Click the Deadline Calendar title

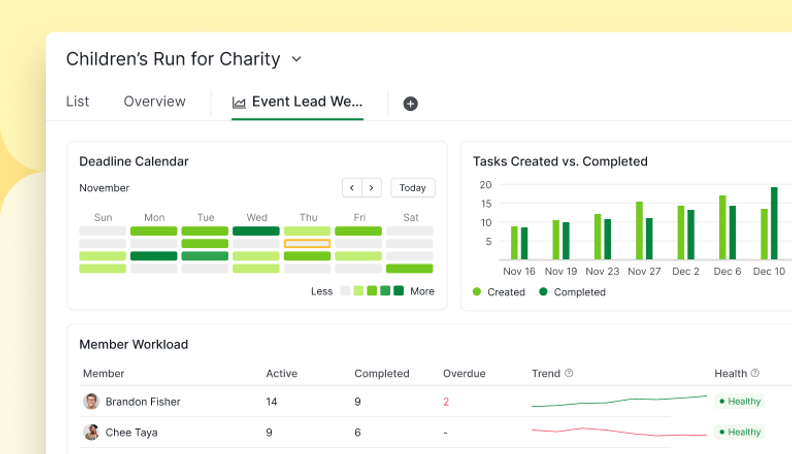coord(134,162)
